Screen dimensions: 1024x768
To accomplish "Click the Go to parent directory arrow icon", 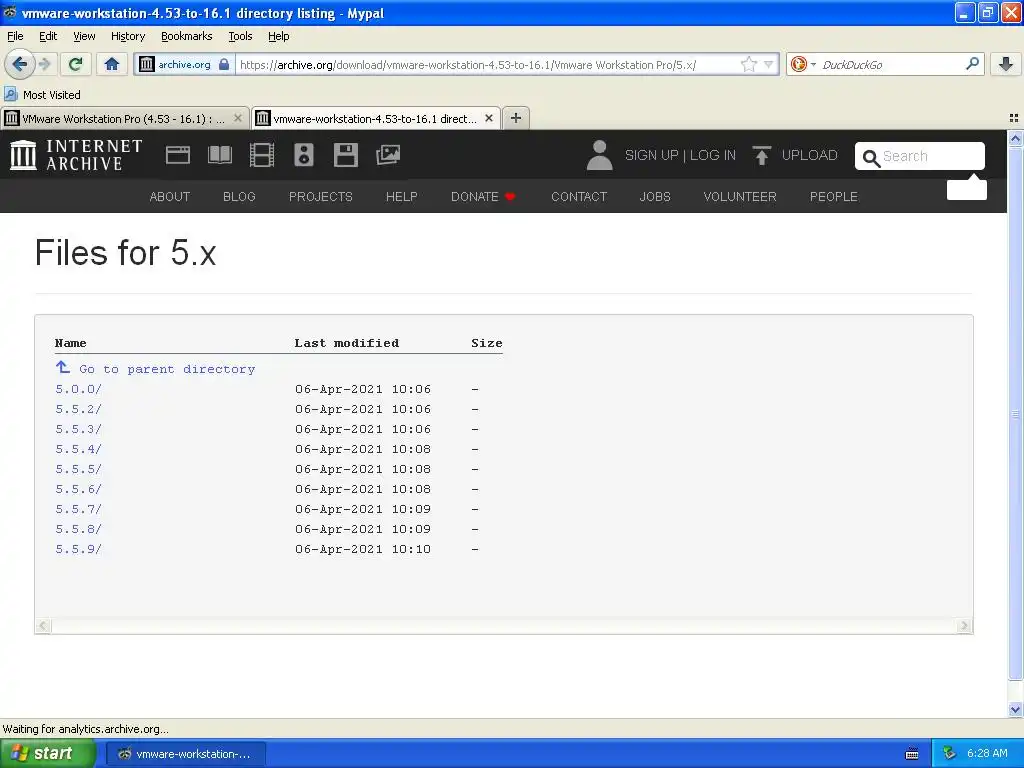I will point(63,367).
